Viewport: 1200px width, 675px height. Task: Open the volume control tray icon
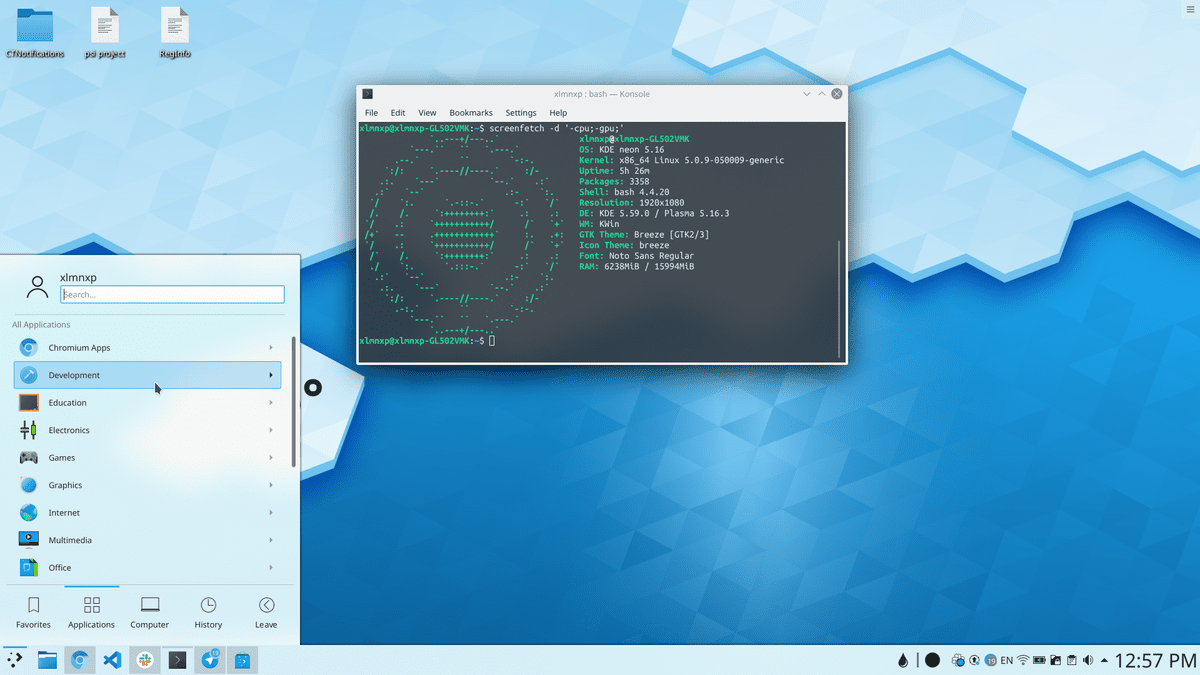point(1087,660)
